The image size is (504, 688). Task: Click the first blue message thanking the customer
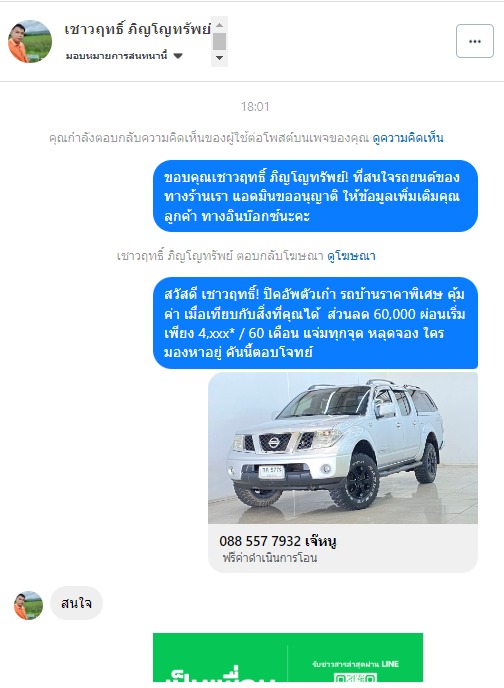(315, 196)
